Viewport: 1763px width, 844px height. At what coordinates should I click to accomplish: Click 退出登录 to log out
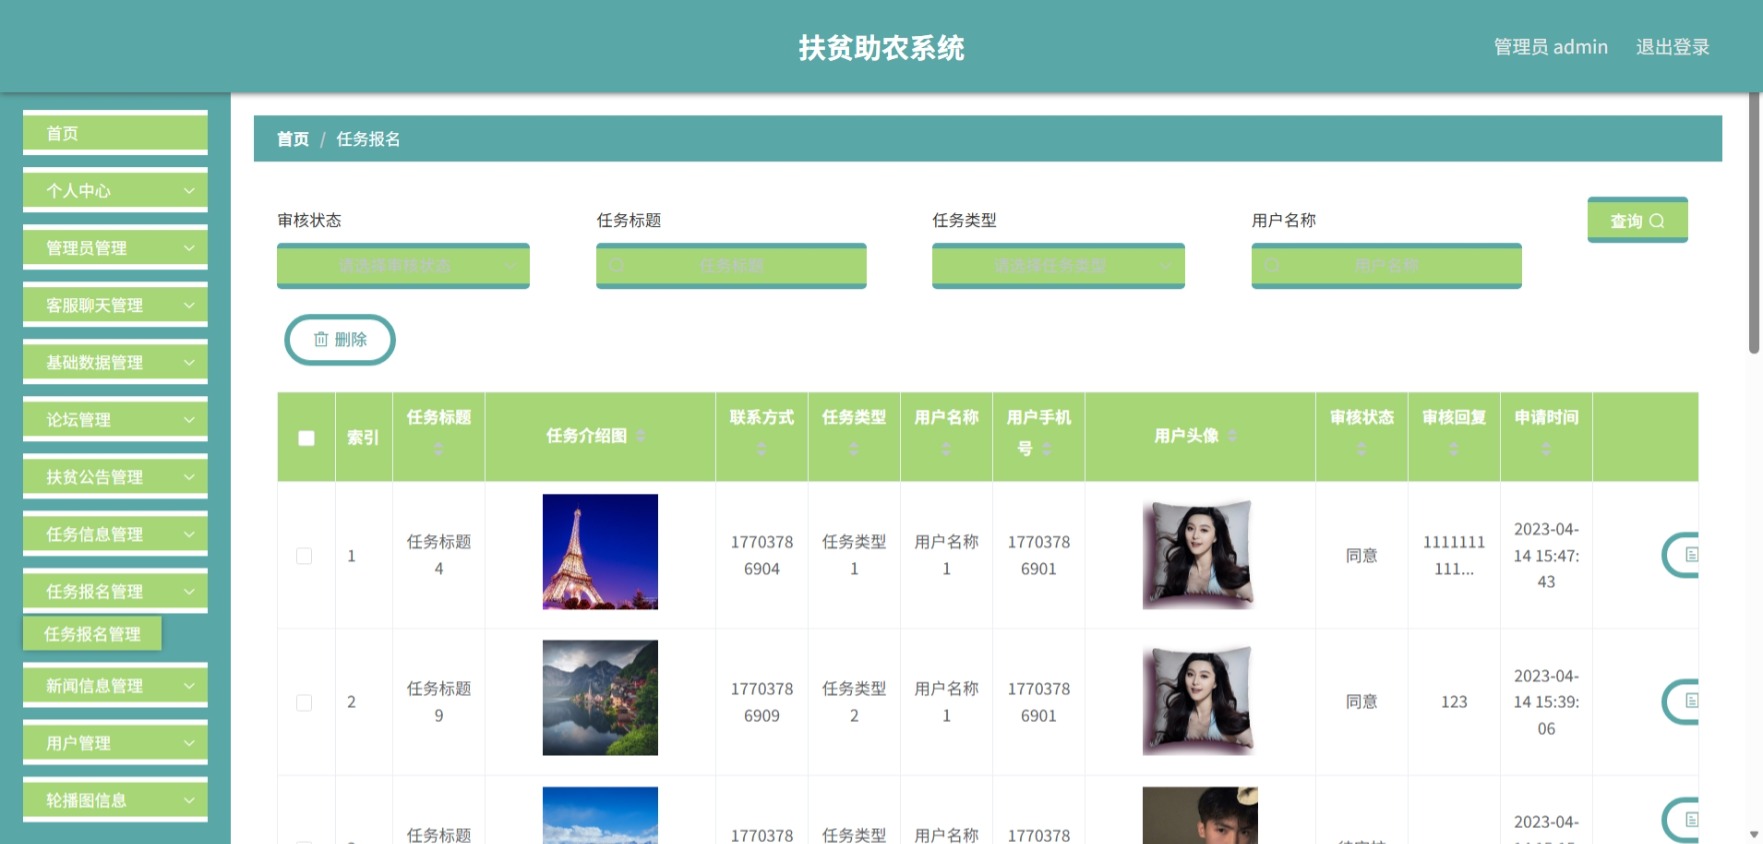pos(1672,47)
